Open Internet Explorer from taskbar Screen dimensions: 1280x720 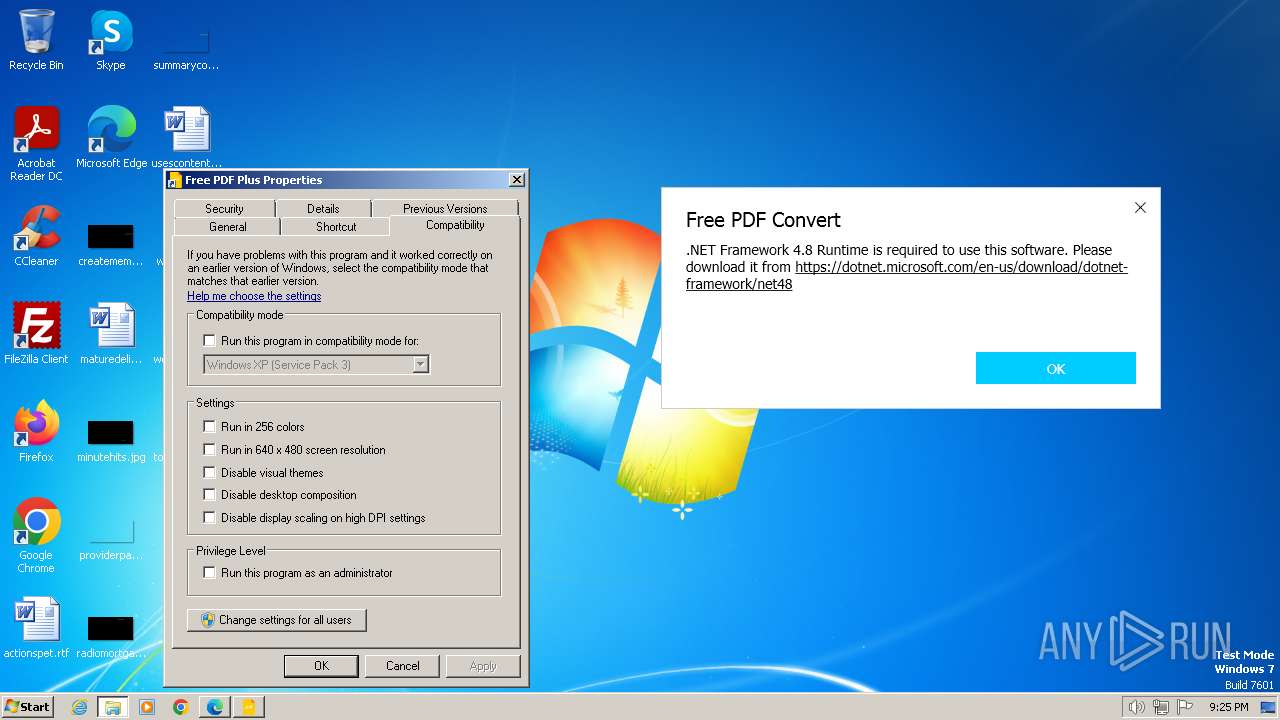click(79, 707)
